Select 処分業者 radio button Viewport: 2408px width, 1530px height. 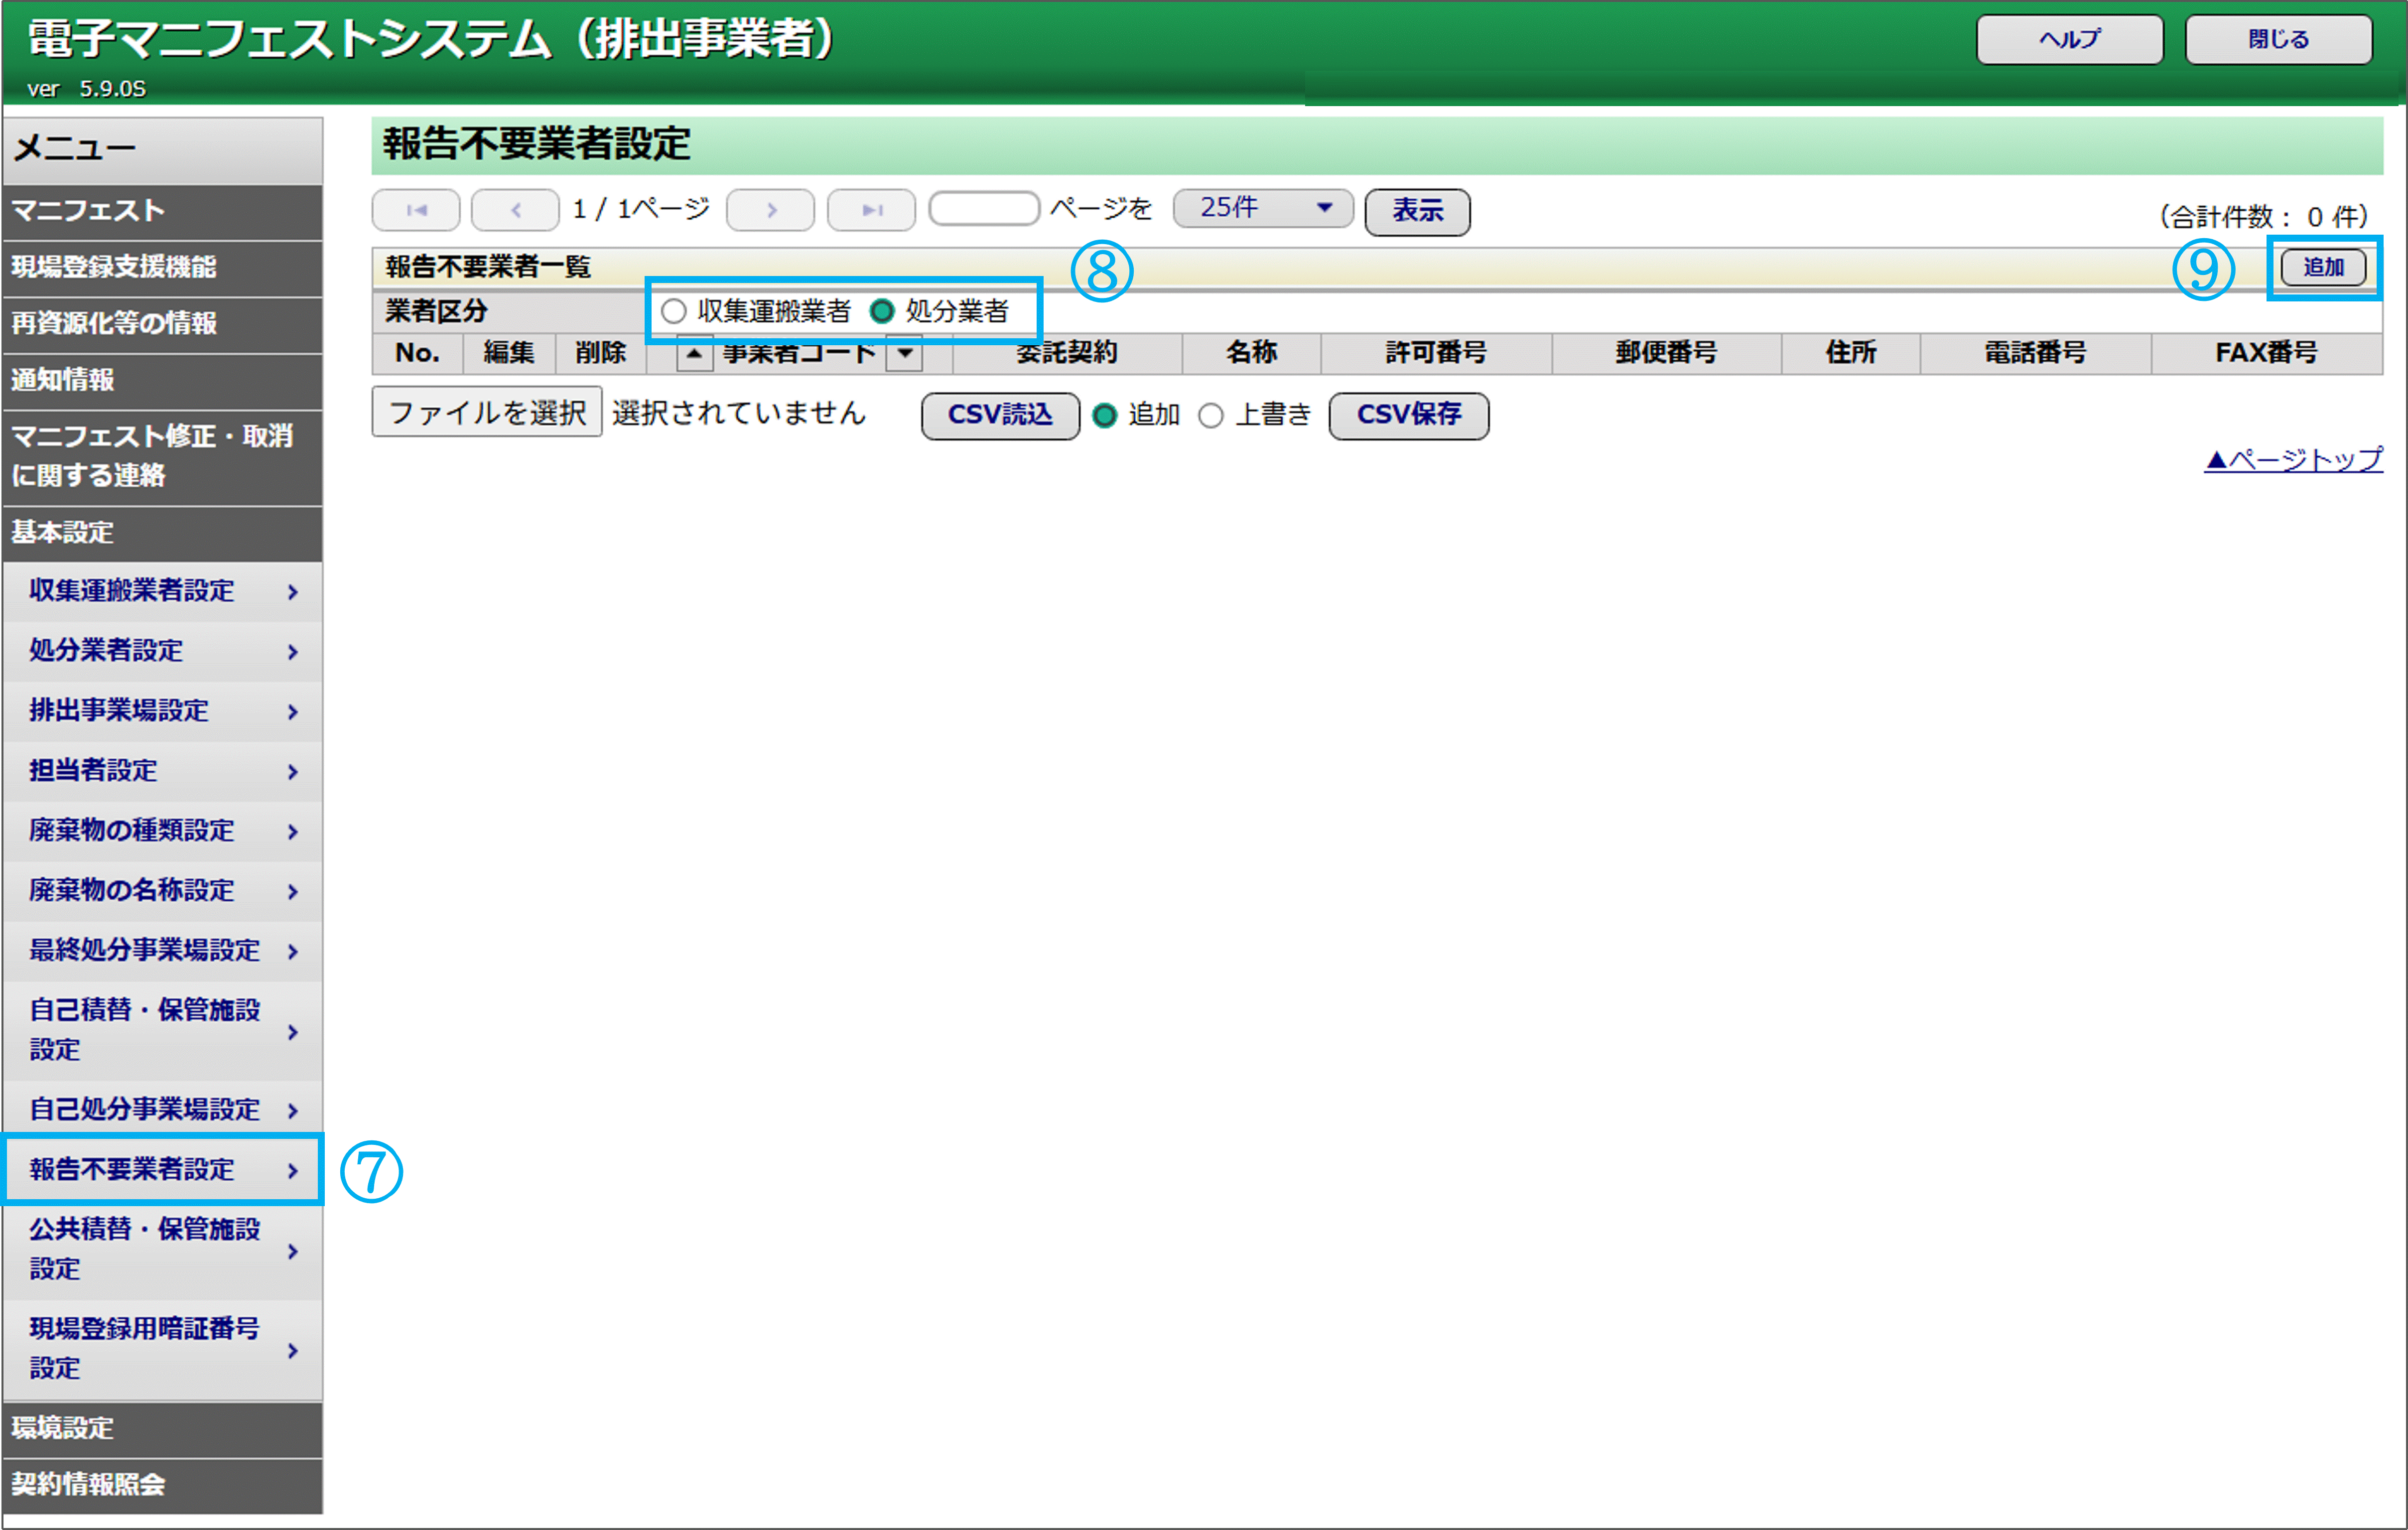[882, 311]
